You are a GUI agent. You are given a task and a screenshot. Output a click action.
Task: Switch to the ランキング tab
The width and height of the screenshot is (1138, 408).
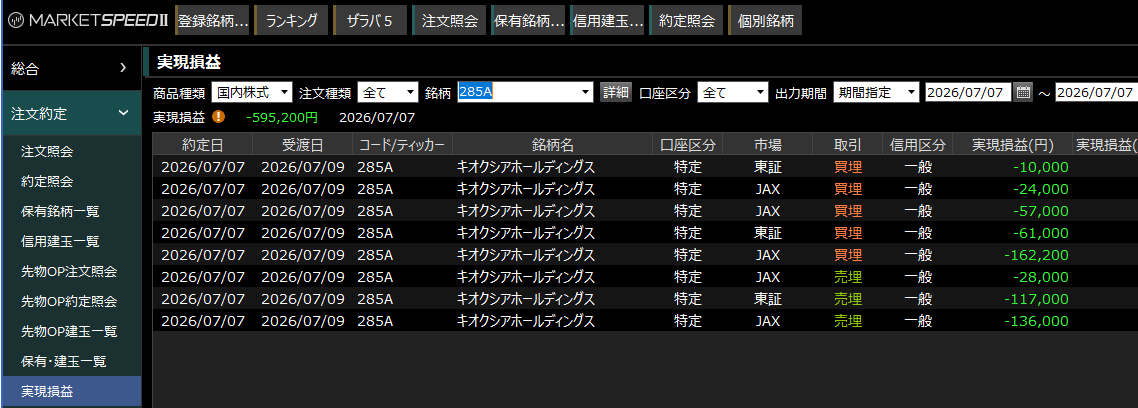(x=292, y=20)
